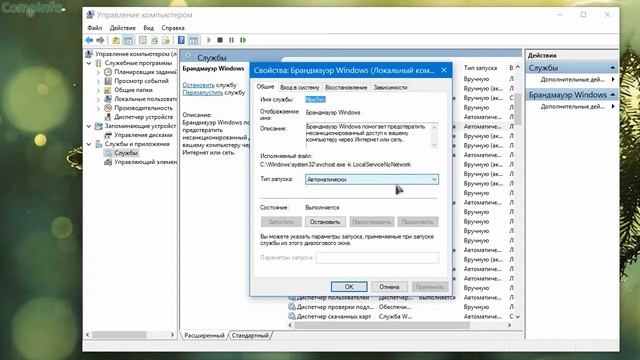Click the Stop service square icon
This screenshot has width=640, height=360.
[220, 40]
